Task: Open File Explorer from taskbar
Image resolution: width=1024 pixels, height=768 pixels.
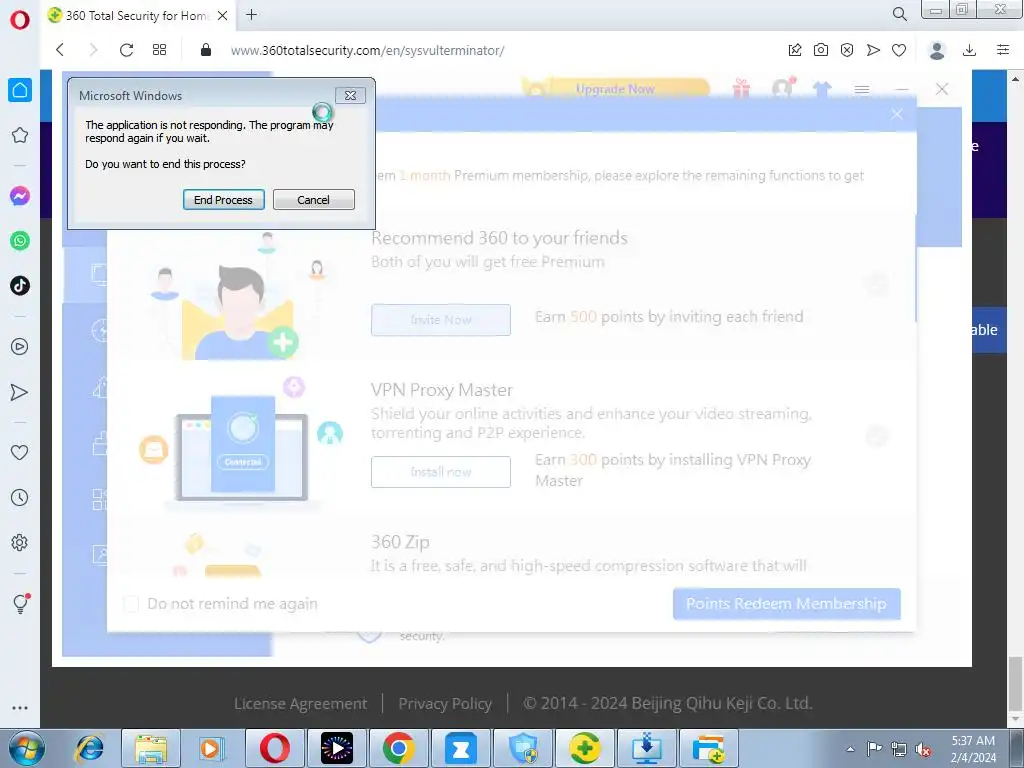Action: click(152, 749)
